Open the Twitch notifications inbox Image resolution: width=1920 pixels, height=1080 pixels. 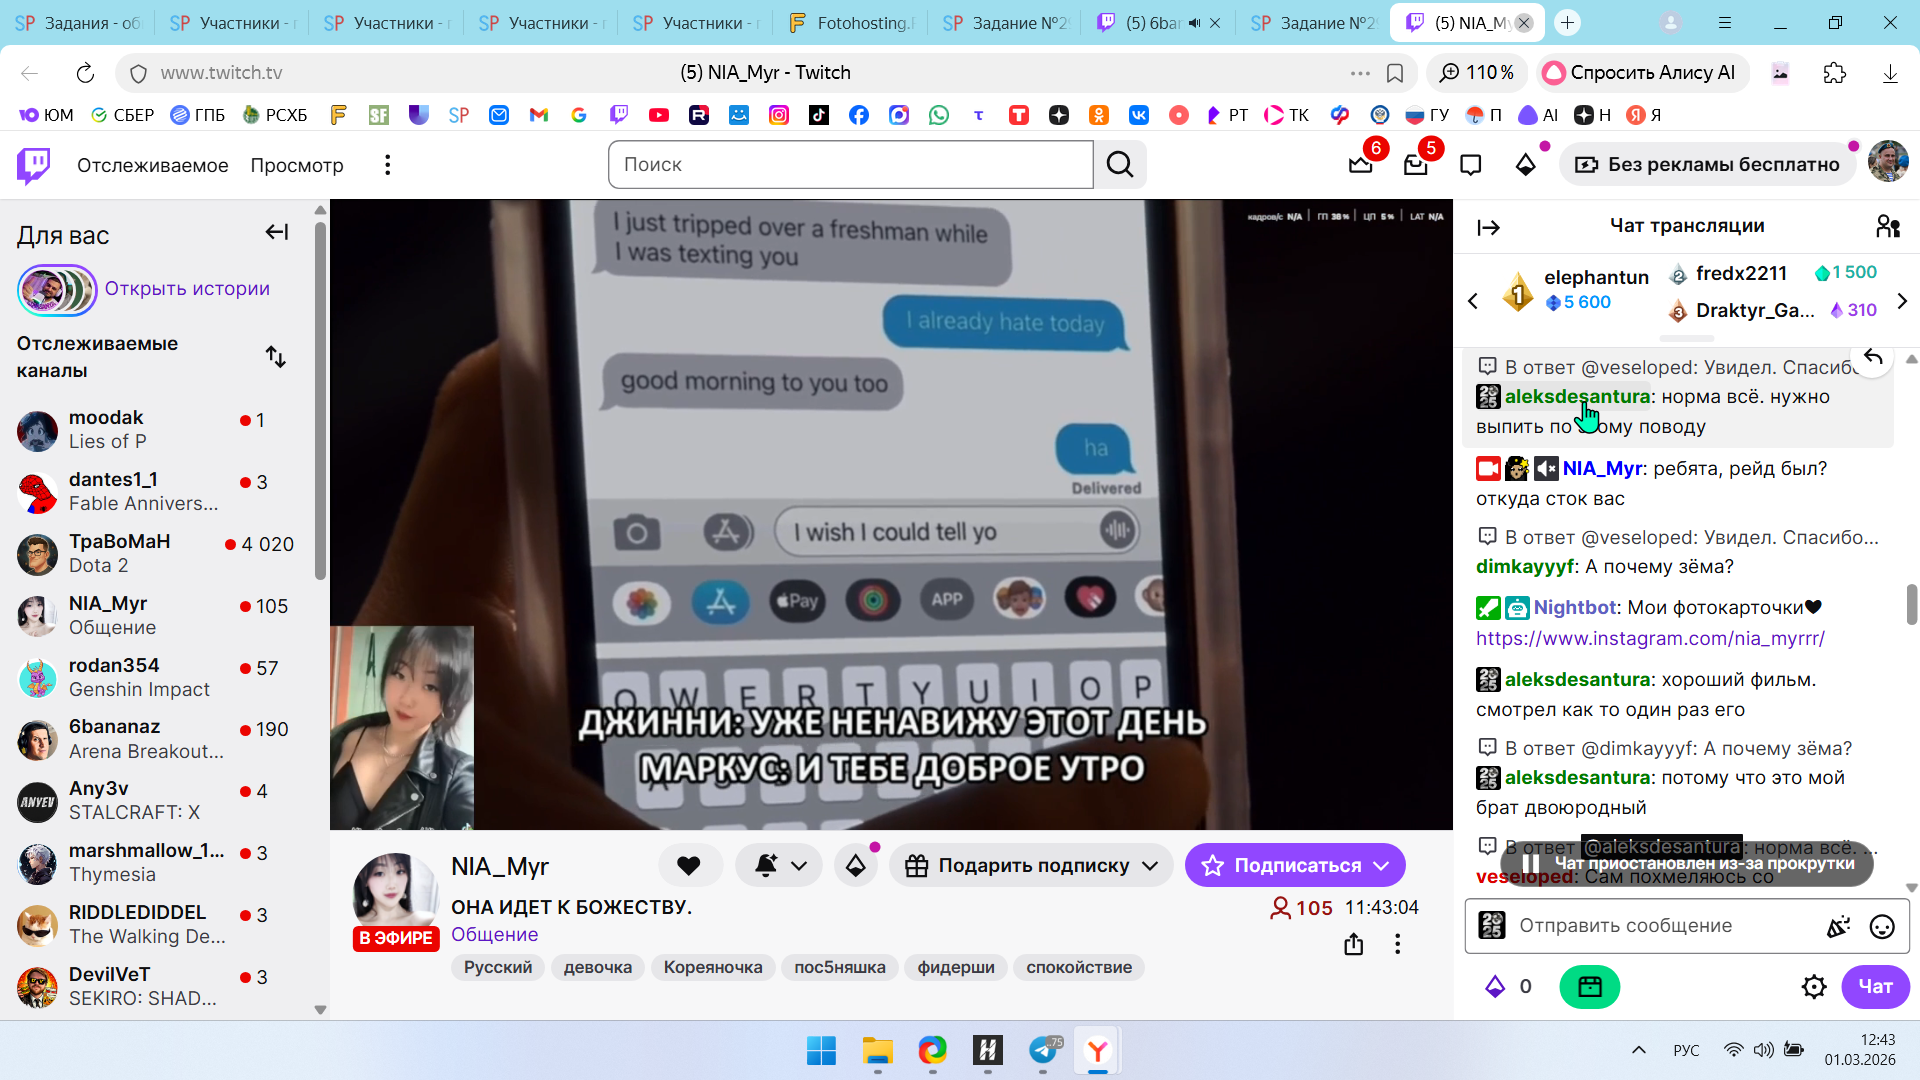[1416, 165]
